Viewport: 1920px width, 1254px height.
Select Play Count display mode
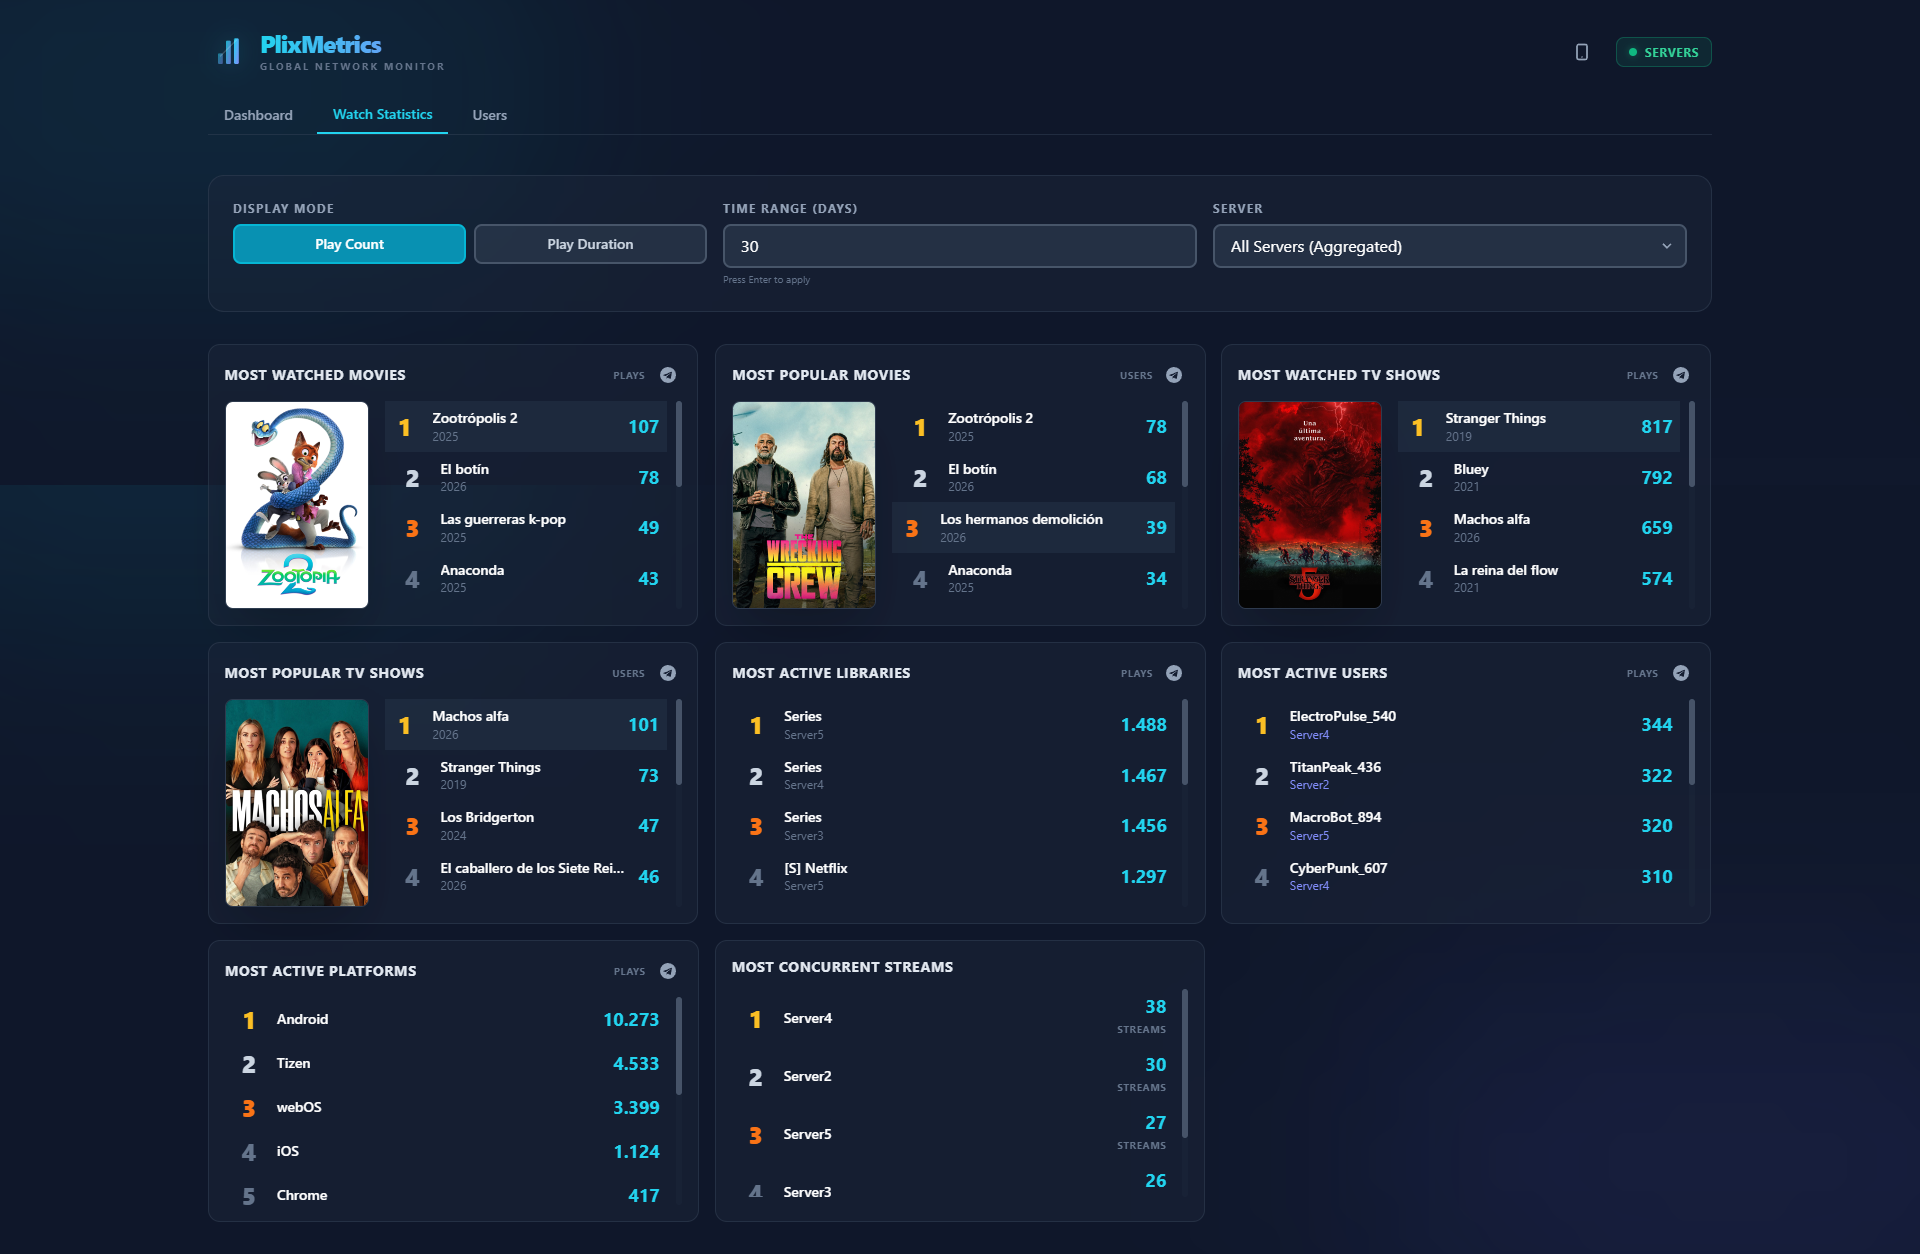[349, 244]
